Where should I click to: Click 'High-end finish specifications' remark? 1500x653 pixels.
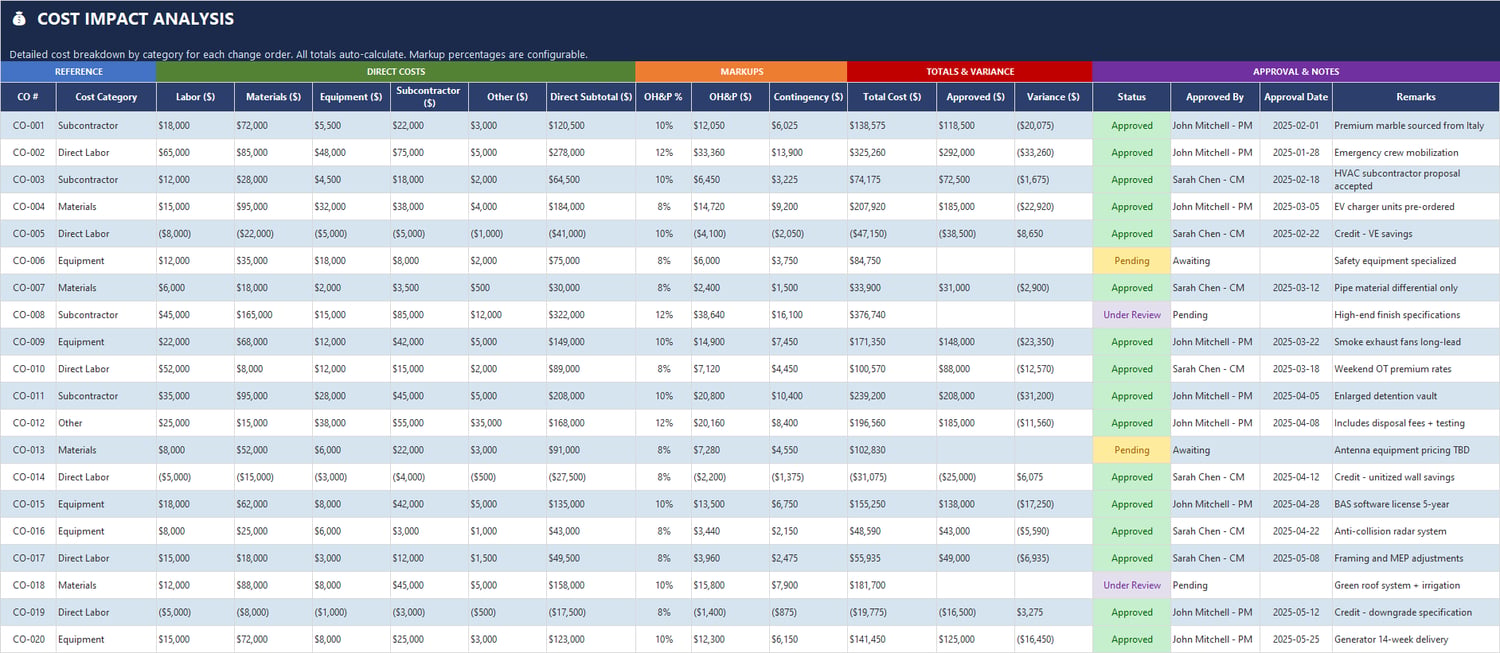pos(1416,315)
